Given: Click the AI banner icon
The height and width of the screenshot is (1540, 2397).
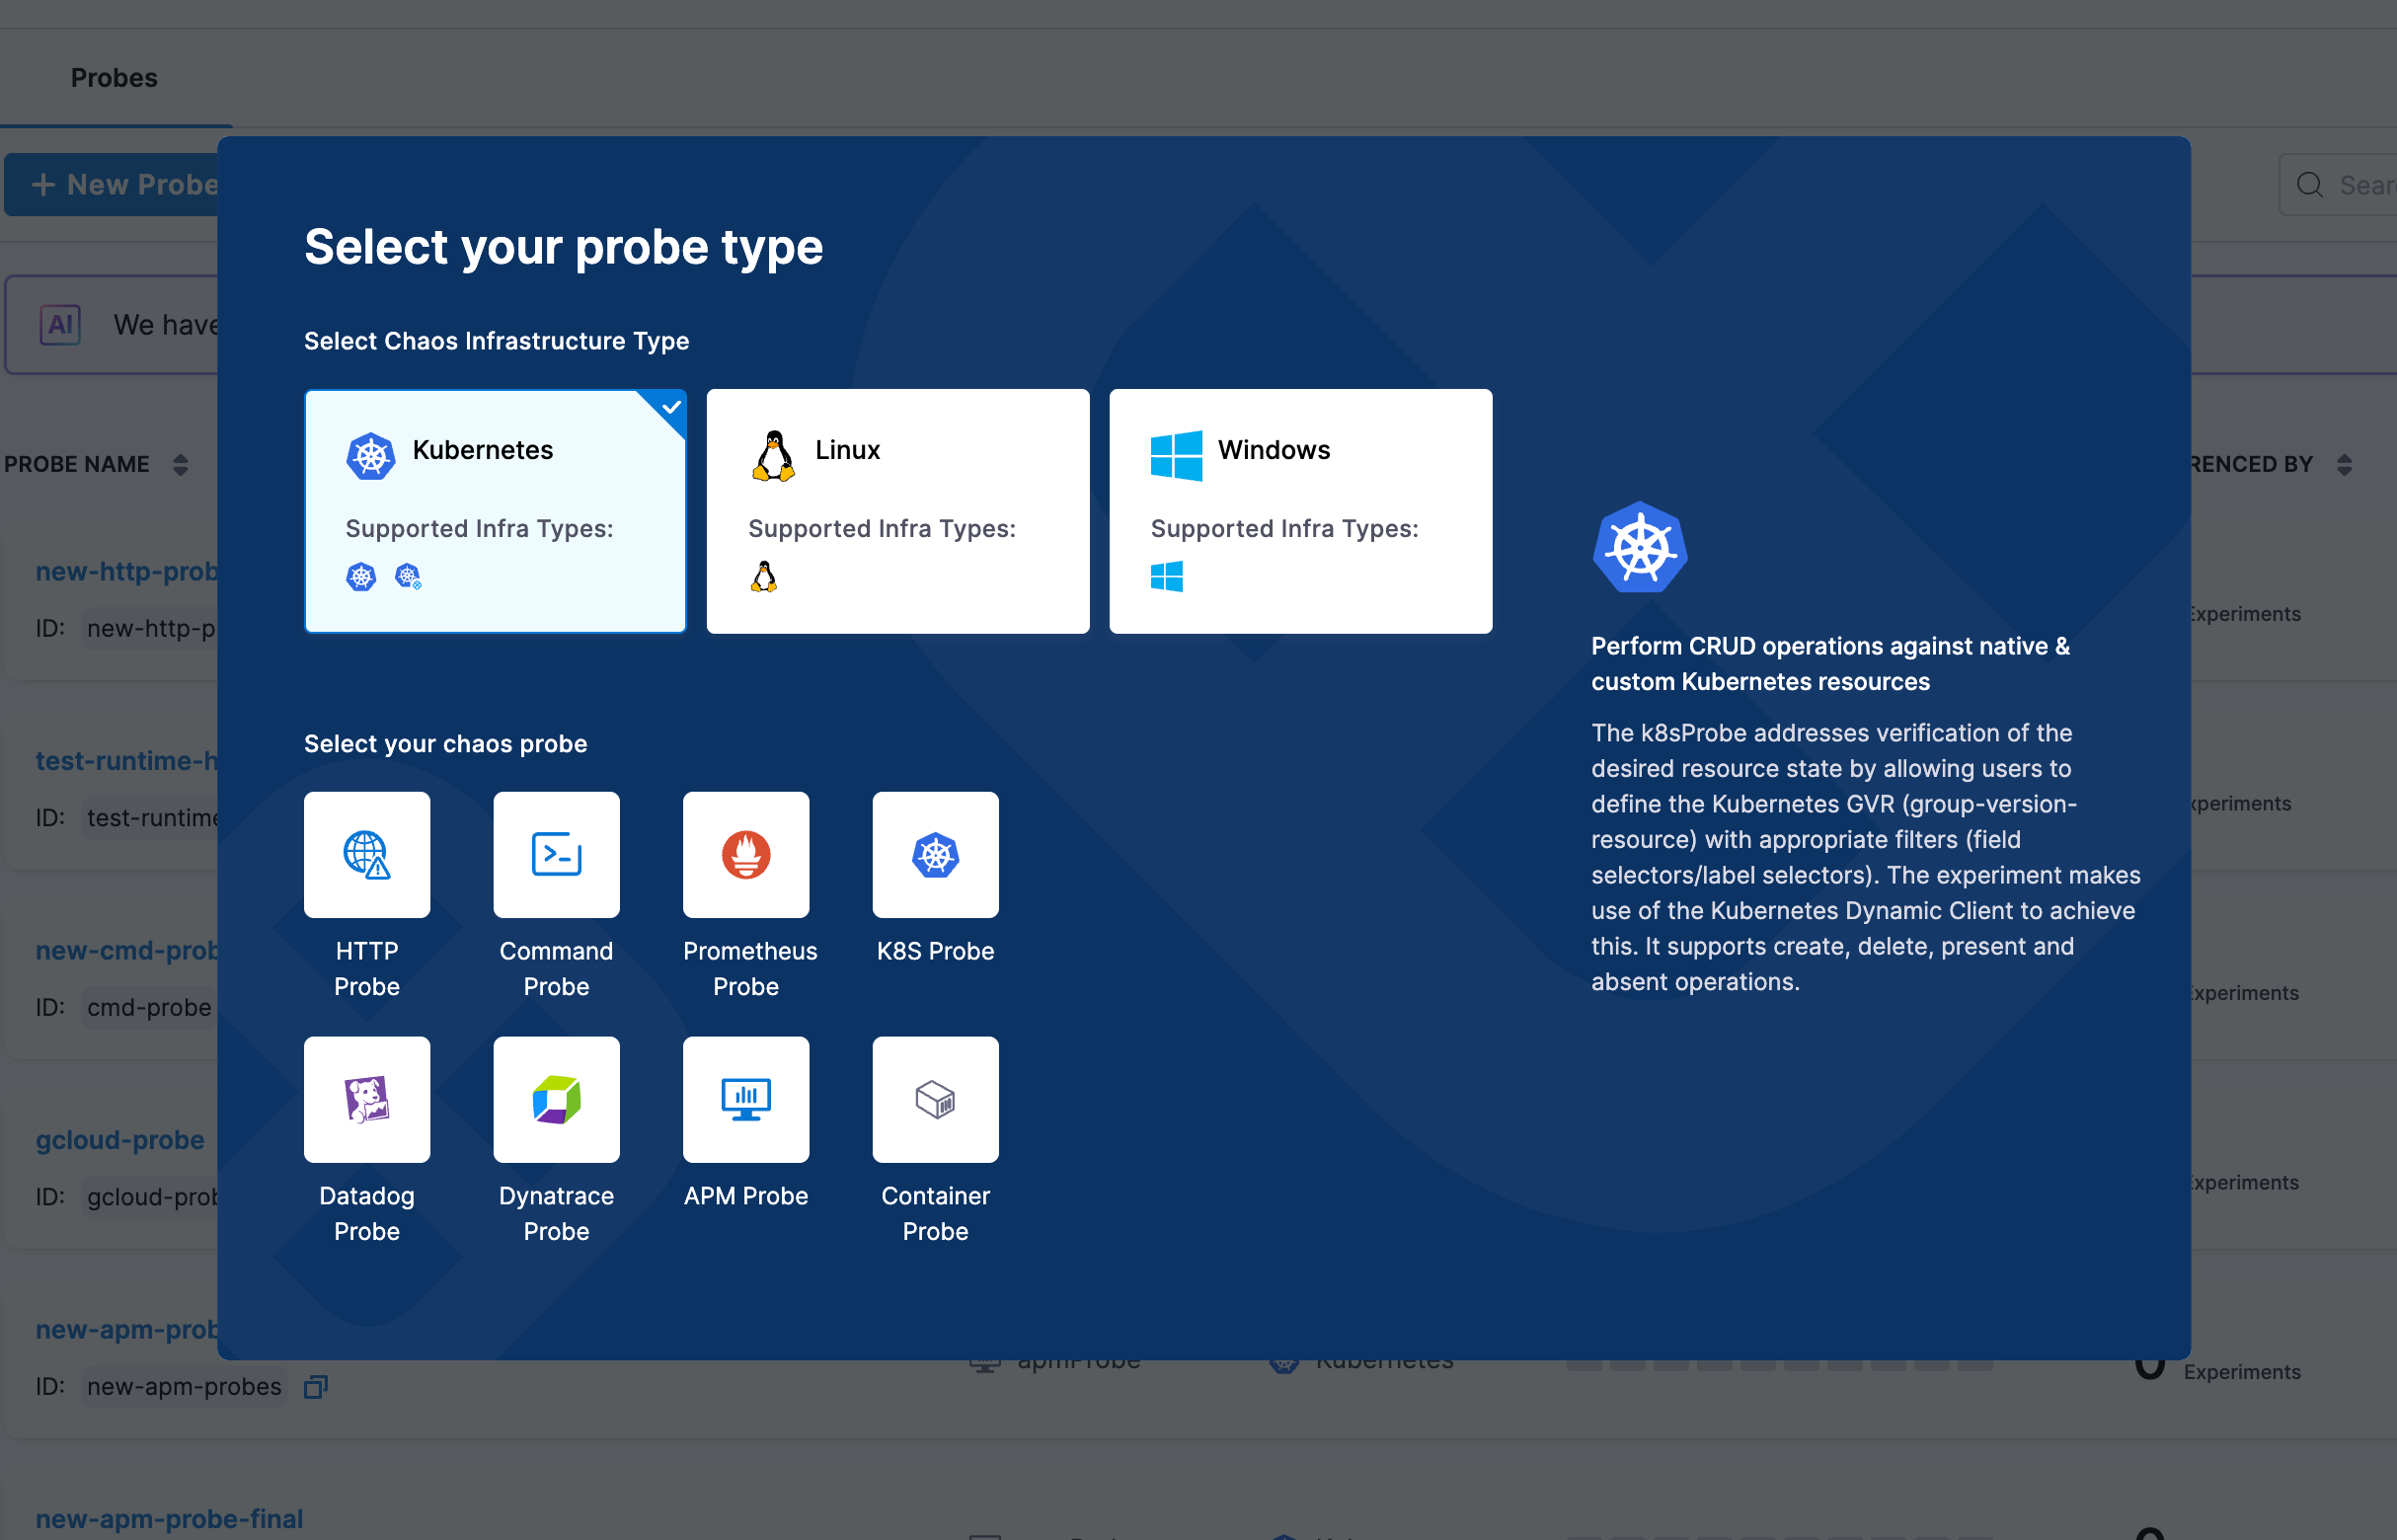Looking at the screenshot, I should (60, 325).
